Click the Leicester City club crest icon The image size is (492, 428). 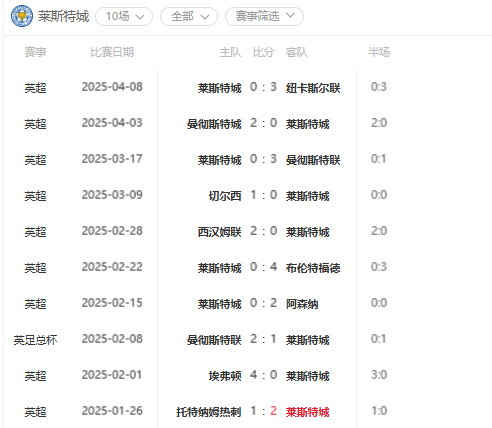[22, 16]
